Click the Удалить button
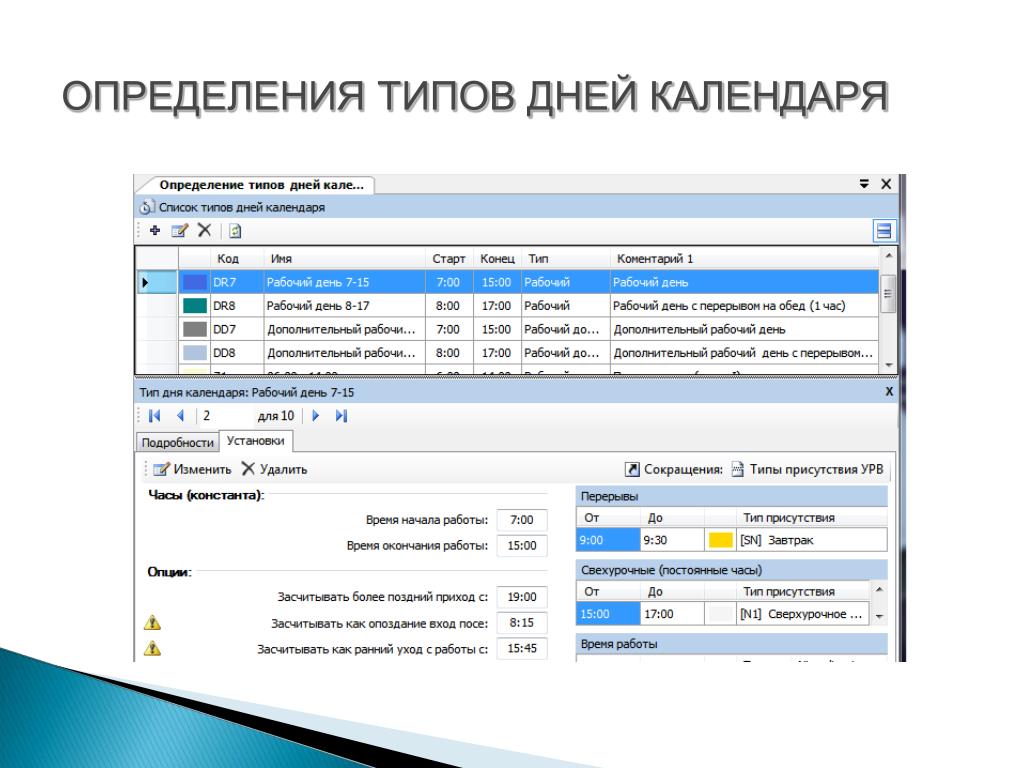Screen dimensions: 1024x768 click(274, 470)
